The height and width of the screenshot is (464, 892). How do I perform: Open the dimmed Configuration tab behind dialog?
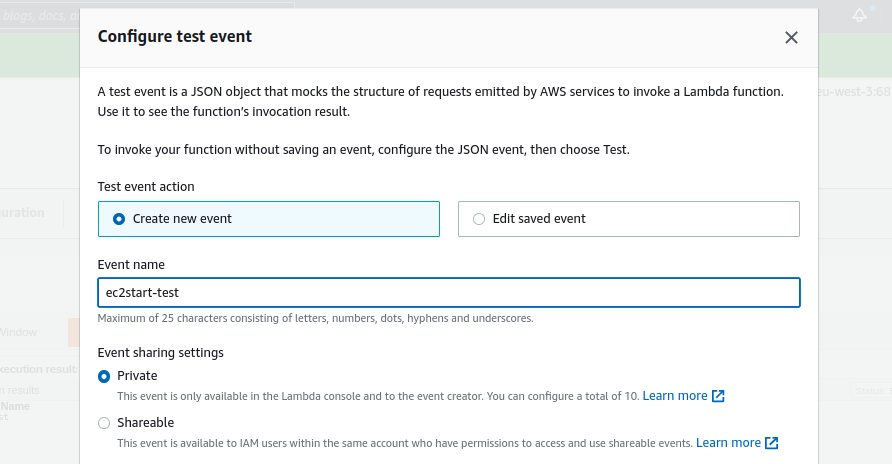[22, 213]
